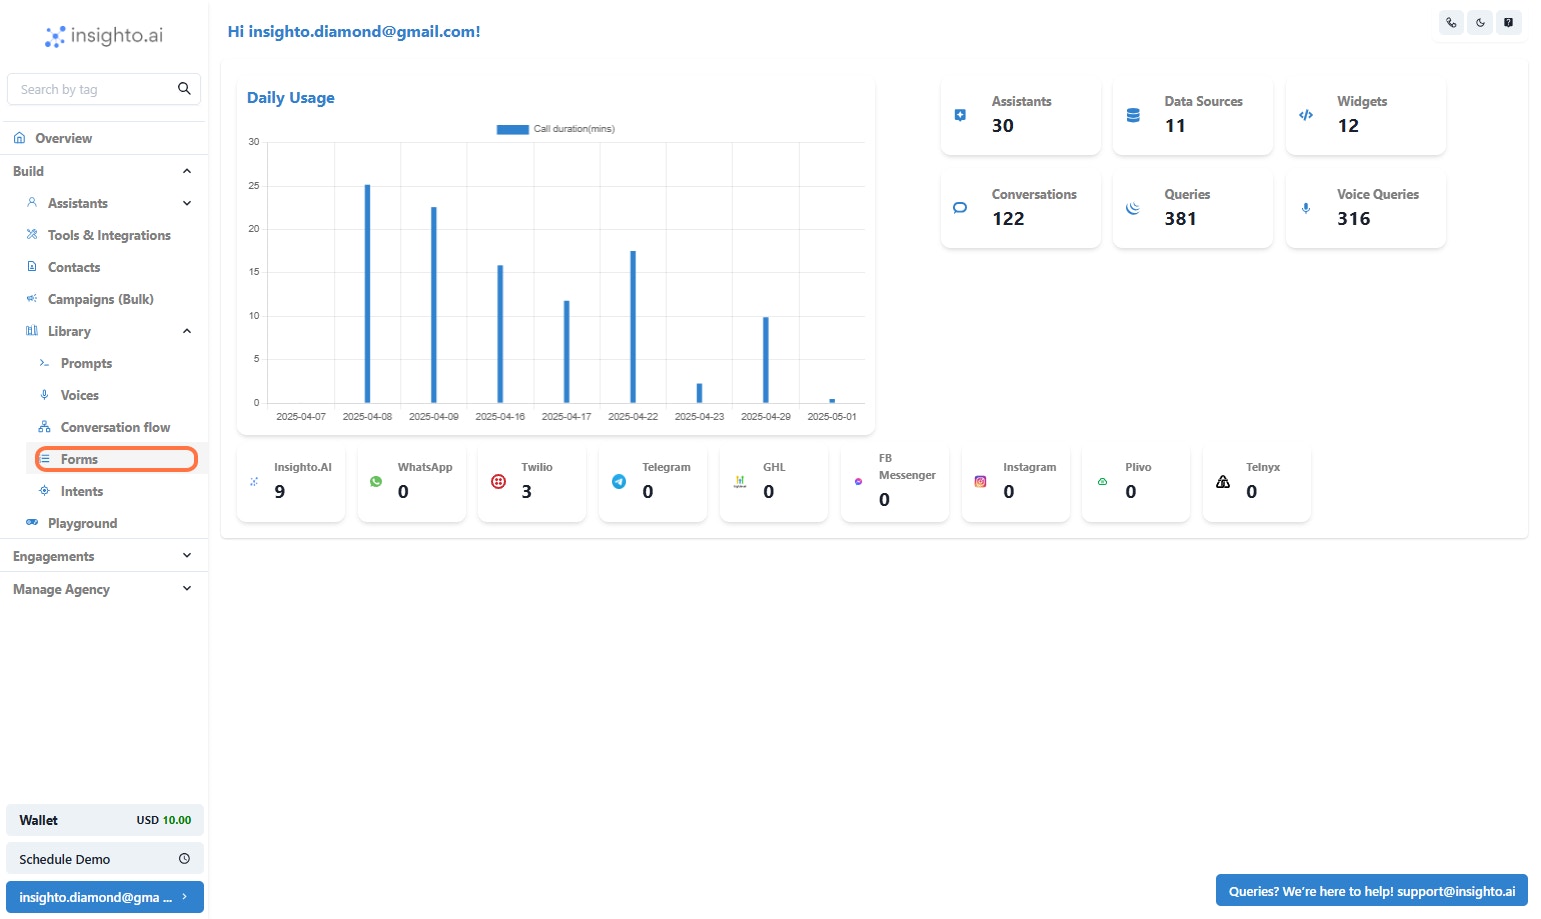Click the support@insighto.ai help banner
The width and height of the screenshot is (1541, 919).
pos(1372,891)
